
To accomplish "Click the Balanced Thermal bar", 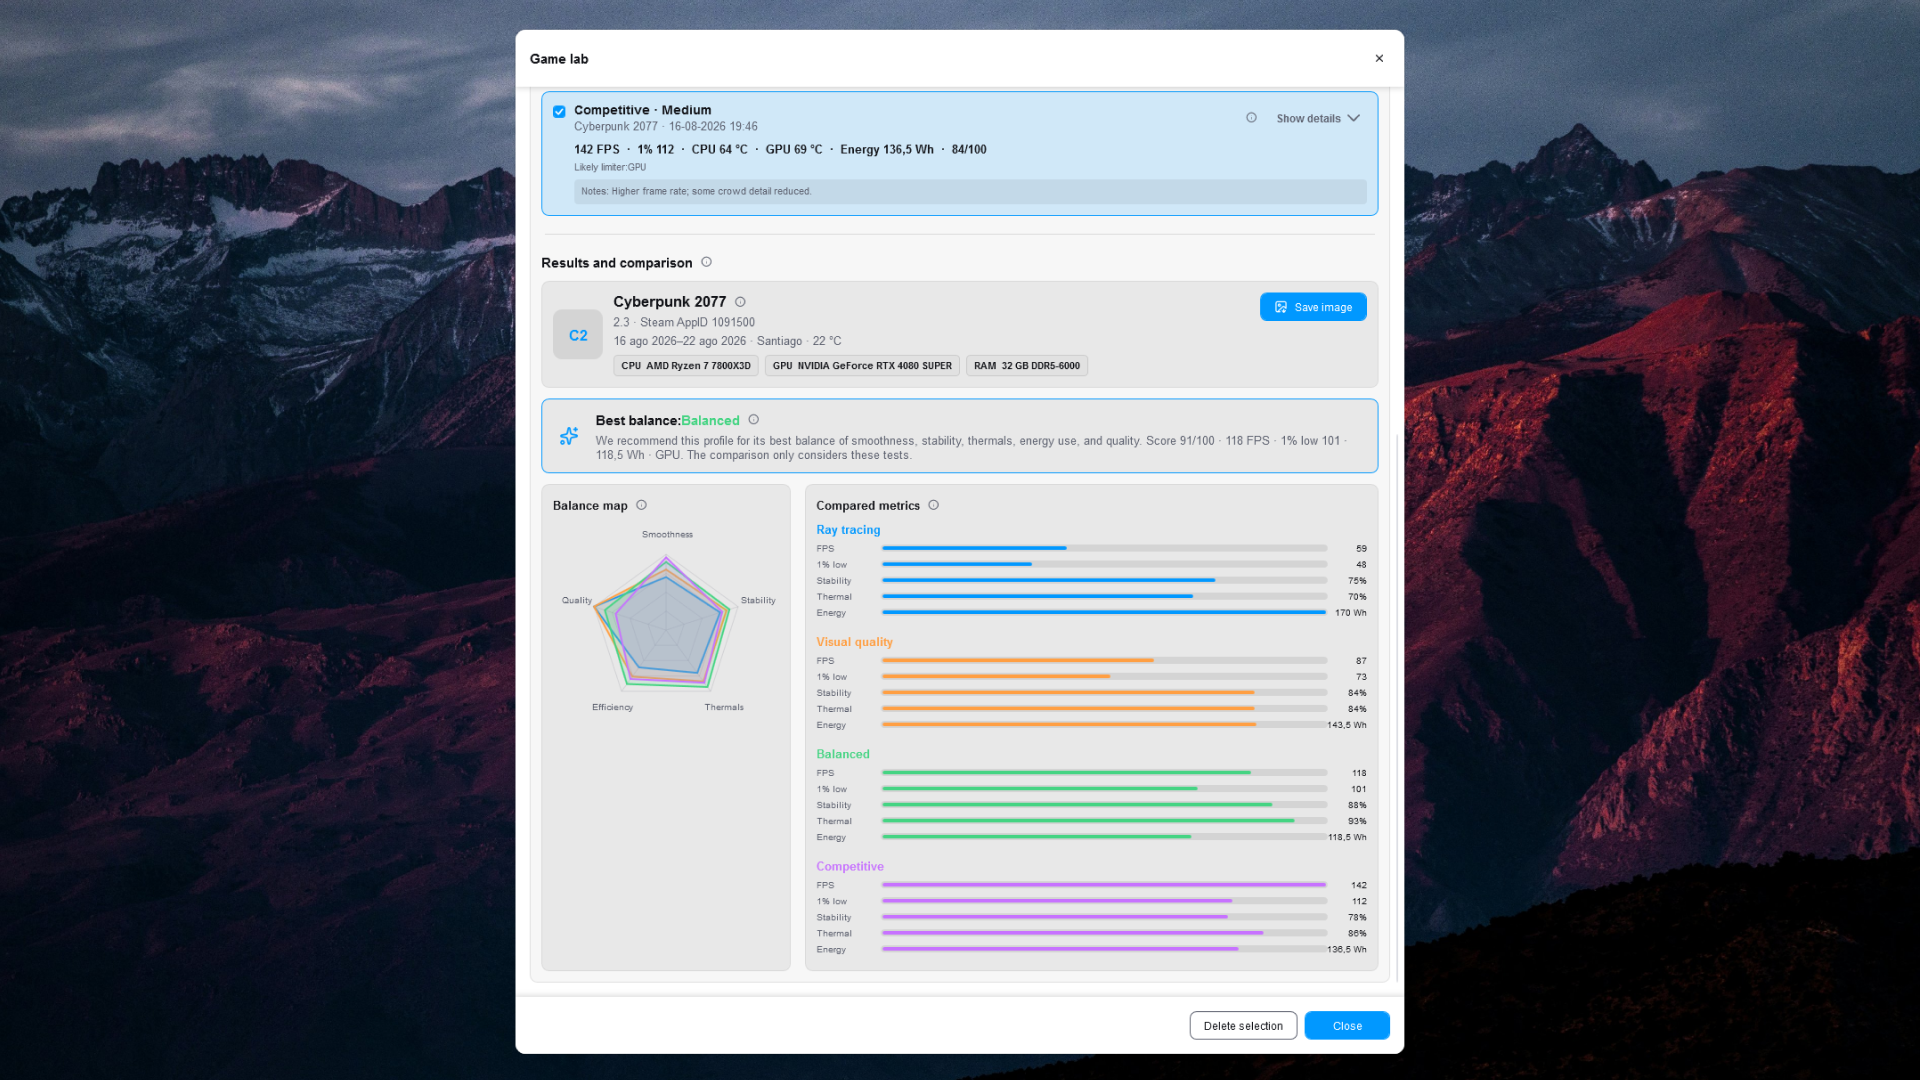I will pos(1104,821).
